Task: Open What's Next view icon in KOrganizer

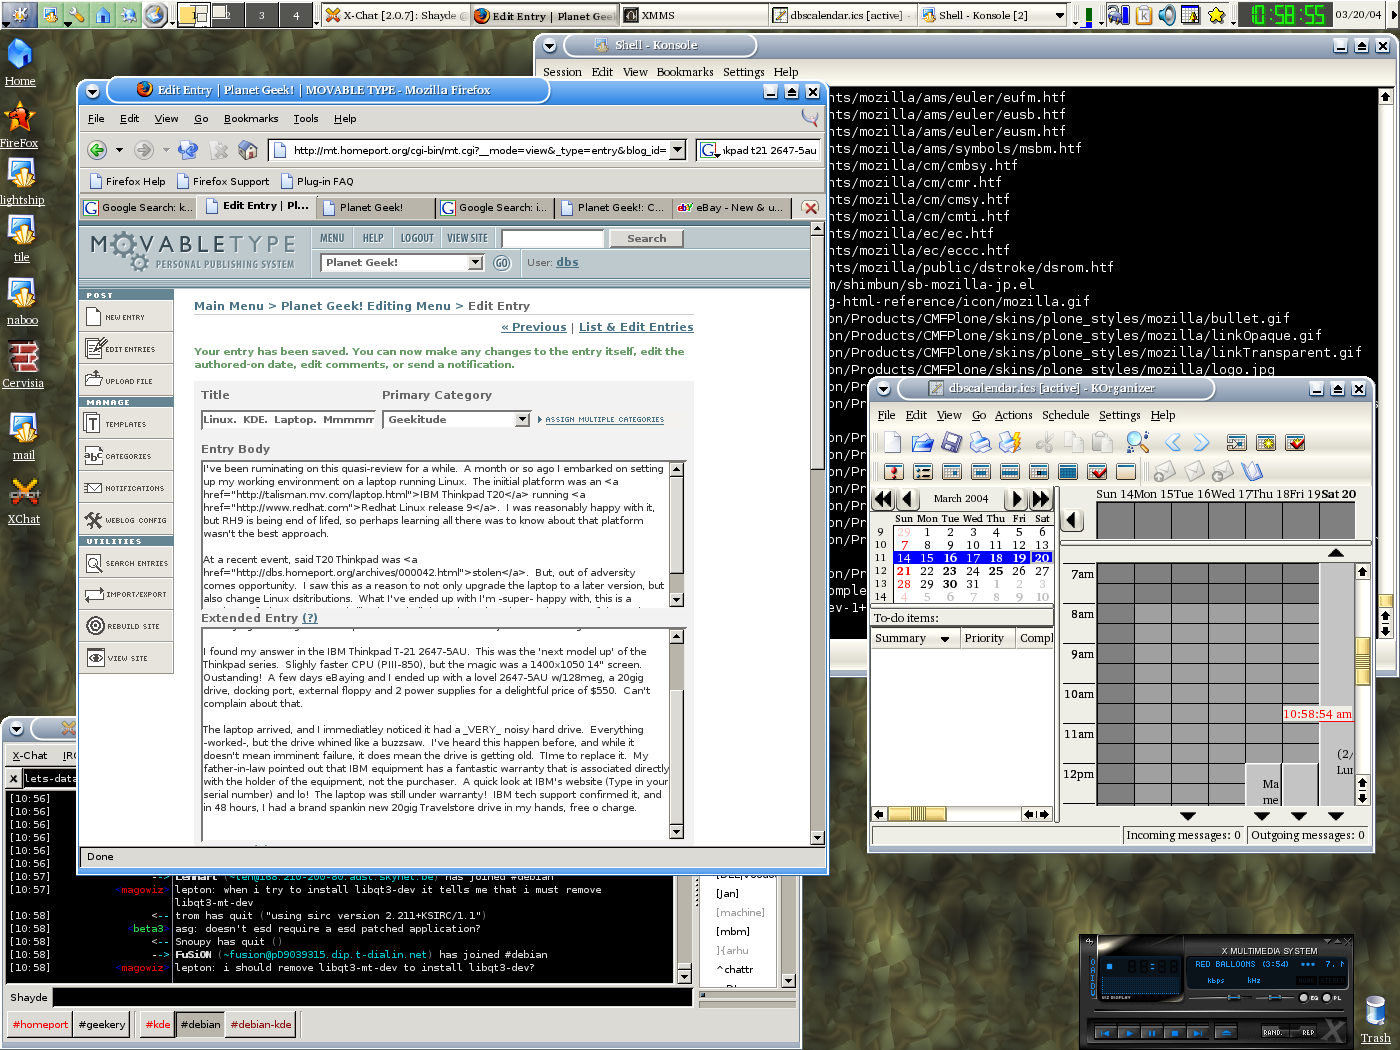Action: click(894, 471)
